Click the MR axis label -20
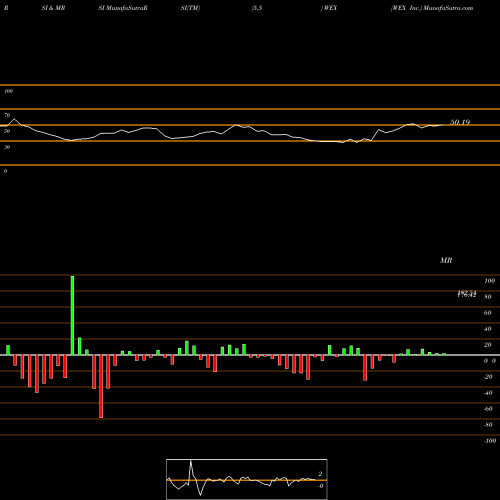The height and width of the screenshot is (500, 500). 488,377
